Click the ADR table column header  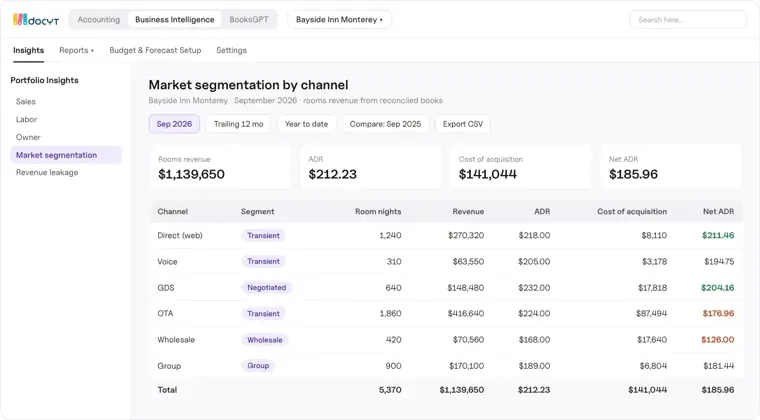point(542,212)
